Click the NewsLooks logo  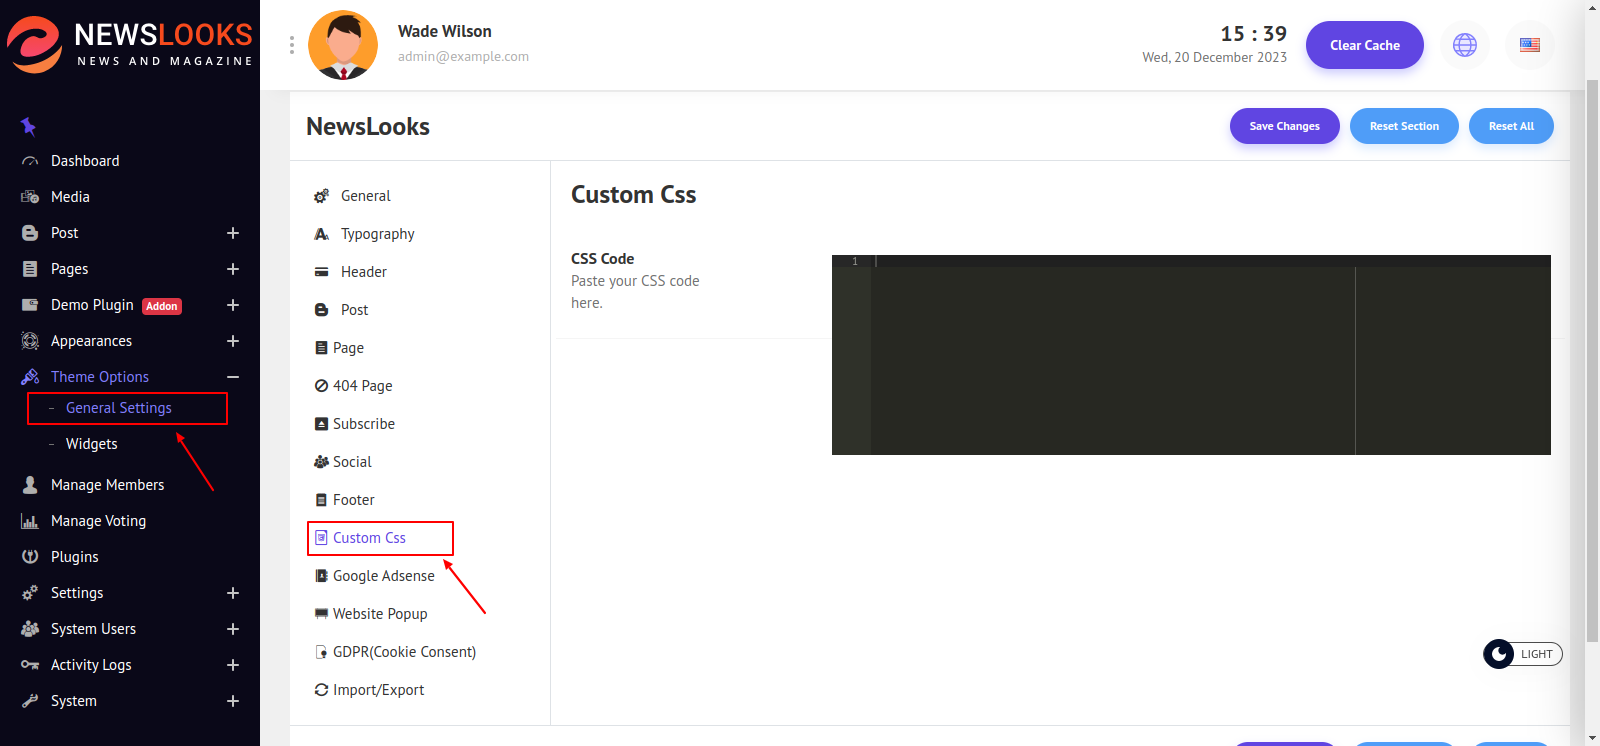[130, 44]
